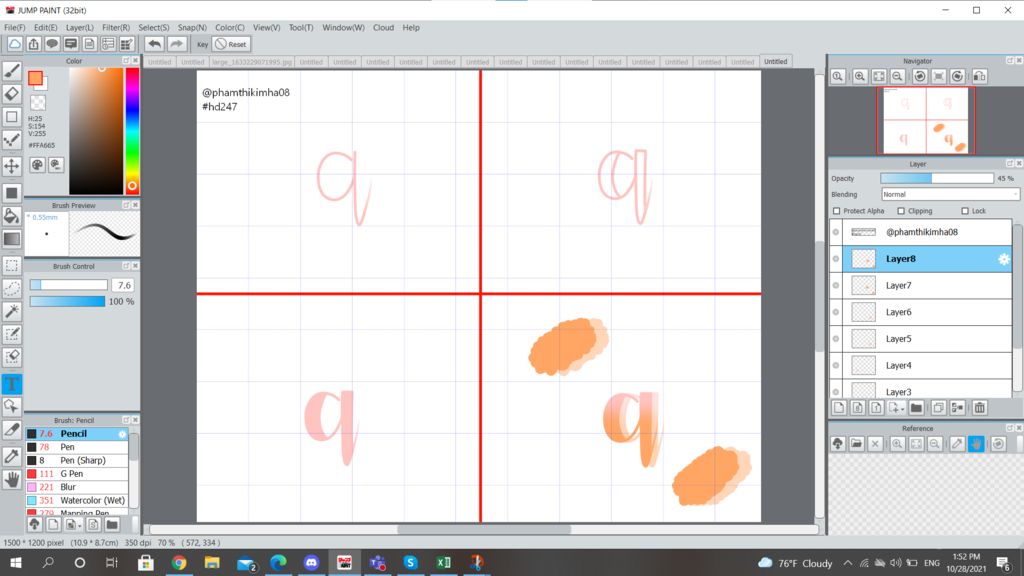Click the Key button in toolbar
Screen dimensions: 1024x576
click(x=202, y=44)
